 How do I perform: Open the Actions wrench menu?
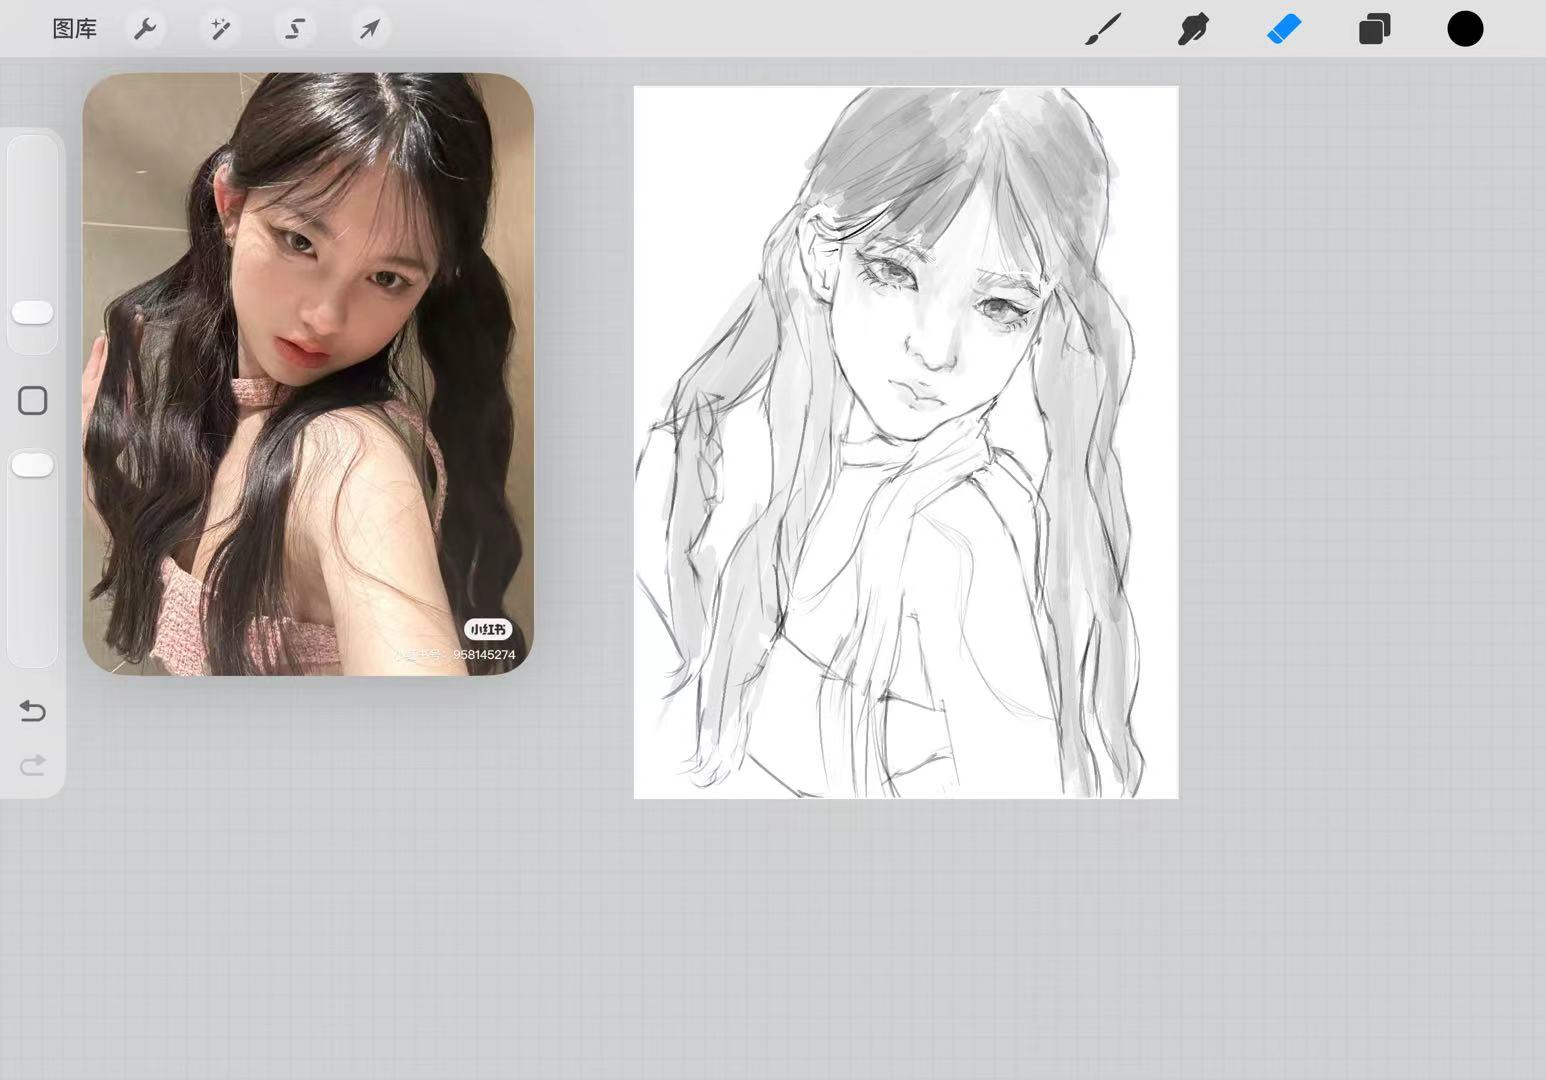pos(146,29)
